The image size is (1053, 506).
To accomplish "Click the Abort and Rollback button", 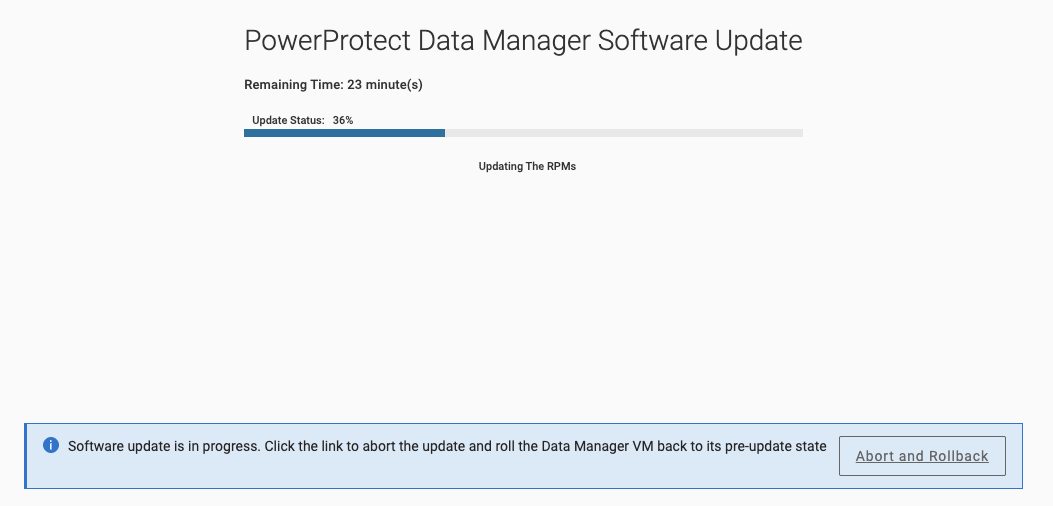I will [x=922, y=456].
